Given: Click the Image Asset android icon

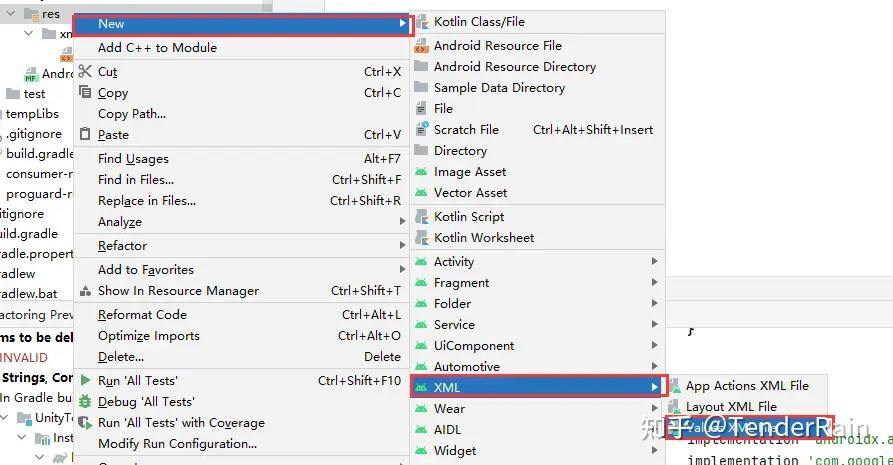Looking at the screenshot, I should coord(421,172).
